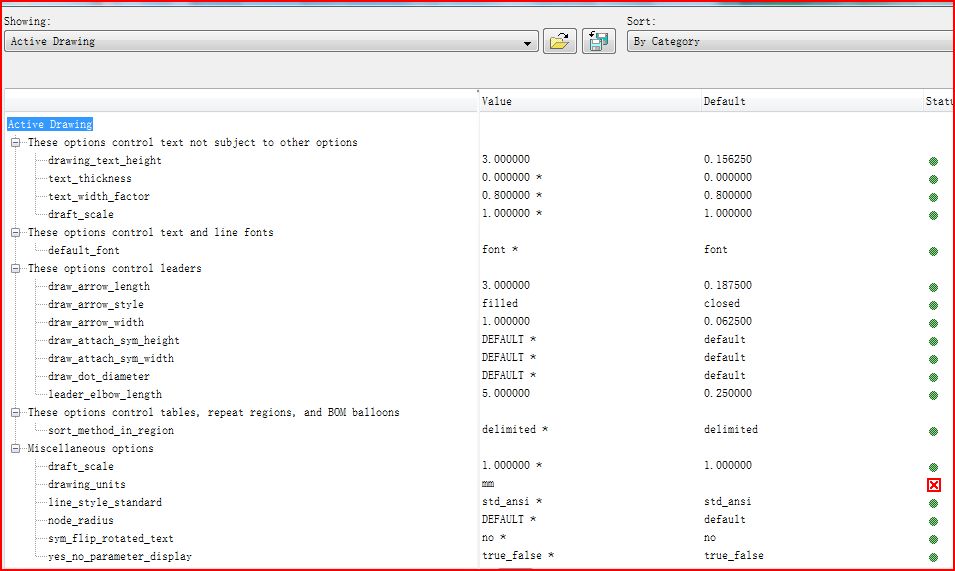Click the green status dot for text_thickness

[x=934, y=180]
